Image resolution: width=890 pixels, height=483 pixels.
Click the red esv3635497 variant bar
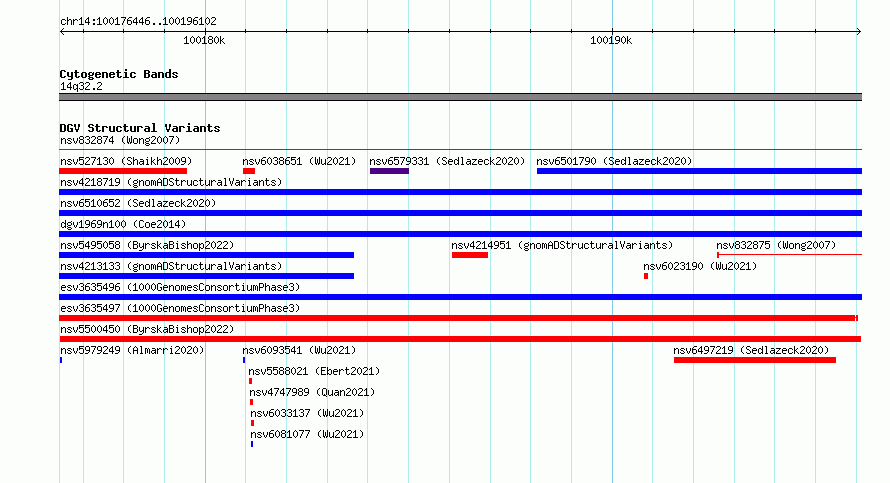coord(459,318)
